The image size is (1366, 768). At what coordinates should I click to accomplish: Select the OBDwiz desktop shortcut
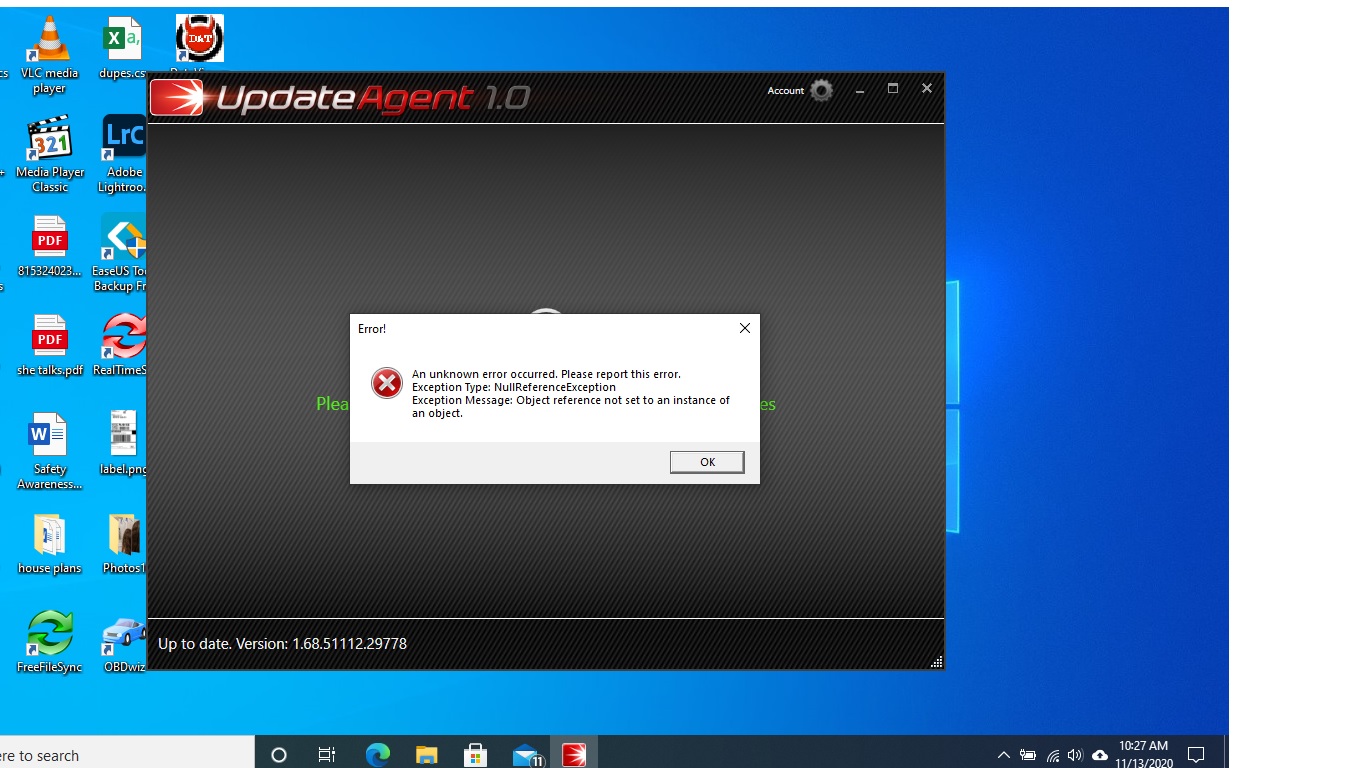pyautogui.click(x=124, y=644)
